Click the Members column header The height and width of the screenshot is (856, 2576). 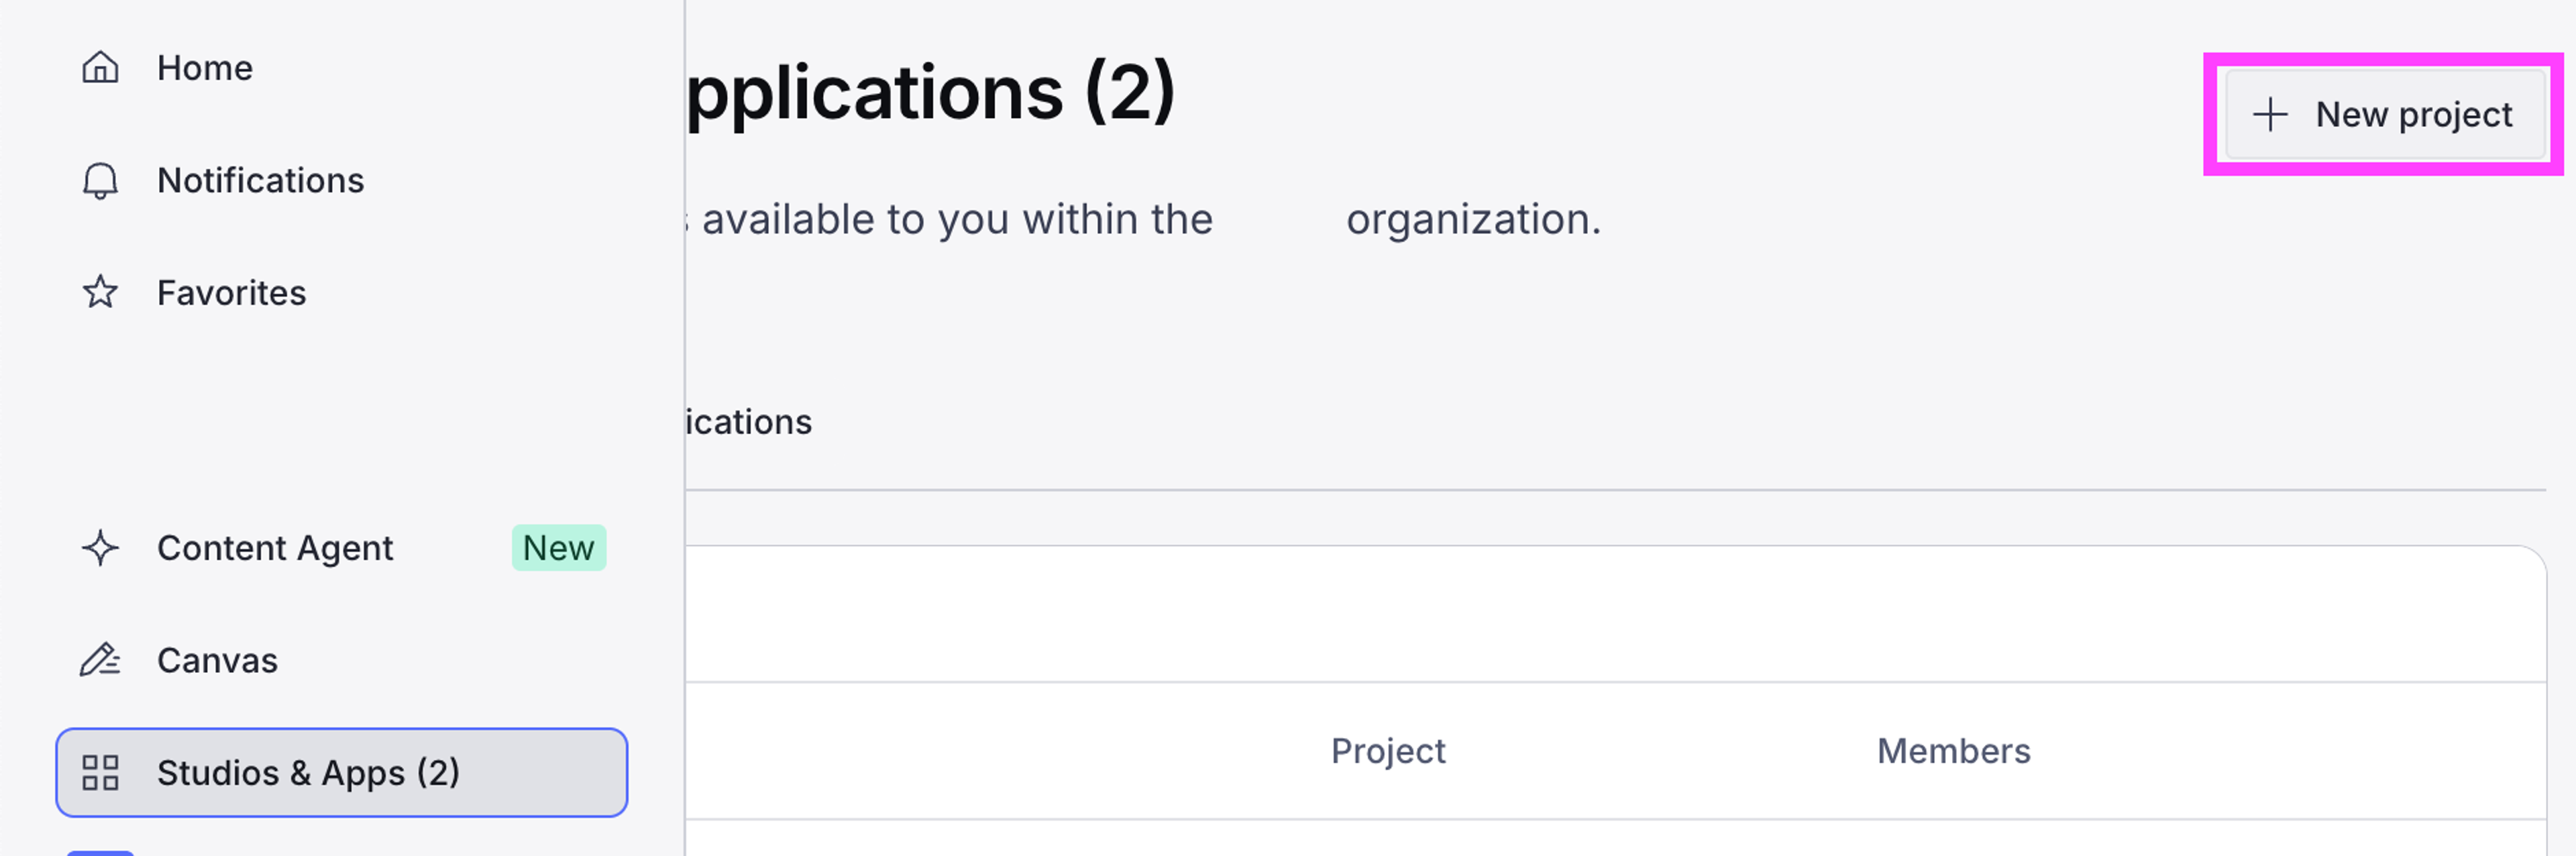[1953, 751]
